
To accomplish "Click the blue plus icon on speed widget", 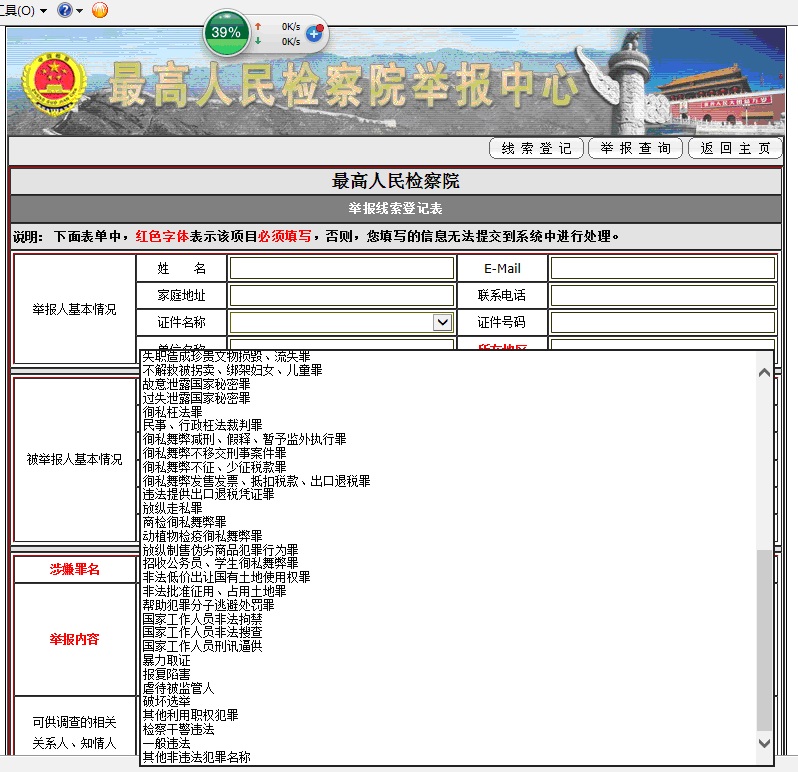I will tap(313, 33).
